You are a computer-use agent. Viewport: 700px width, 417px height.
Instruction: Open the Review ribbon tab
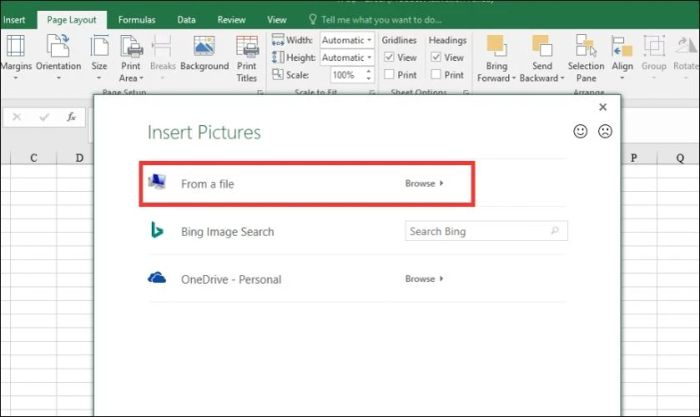point(231,19)
